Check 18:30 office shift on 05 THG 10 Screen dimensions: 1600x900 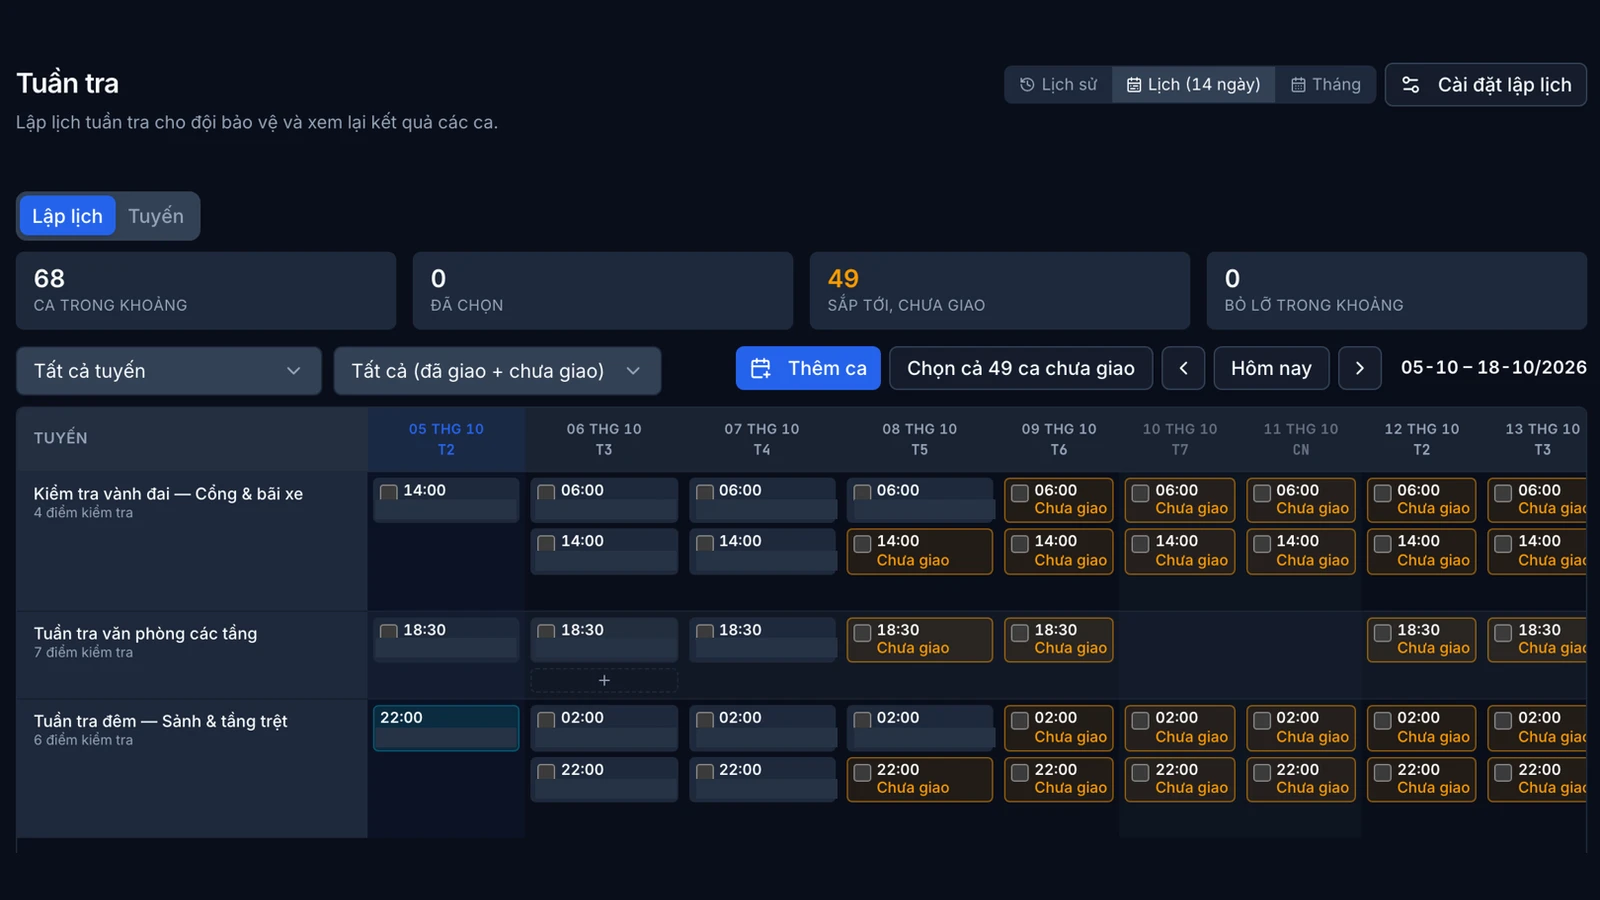[389, 631]
